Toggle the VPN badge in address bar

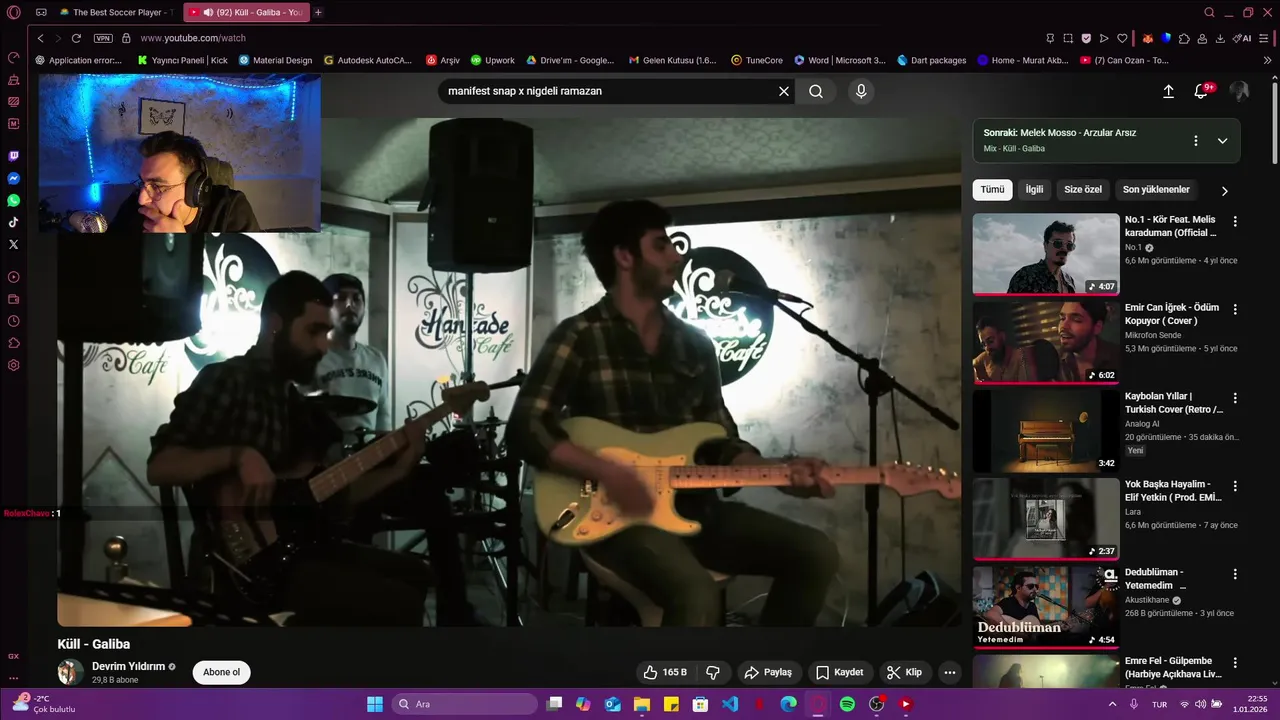tap(103, 38)
